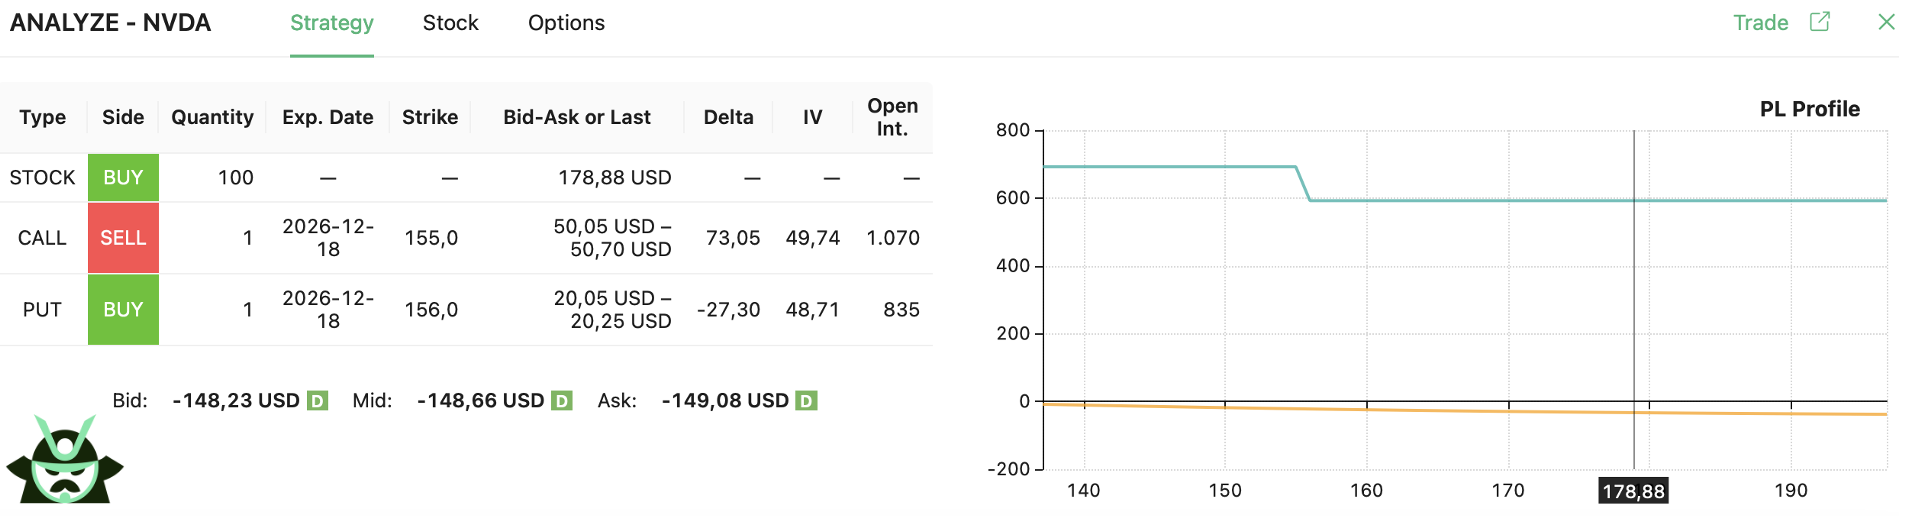Select the Strategy tab
Image resolution: width=1918 pixels, height=516 pixels.
(332, 23)
